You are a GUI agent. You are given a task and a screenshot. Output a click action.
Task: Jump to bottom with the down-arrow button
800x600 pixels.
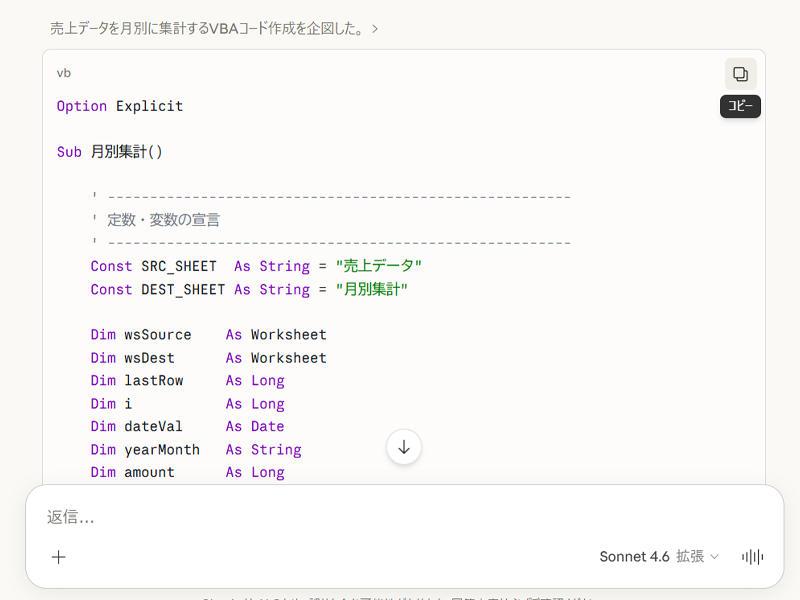(404, 447)
